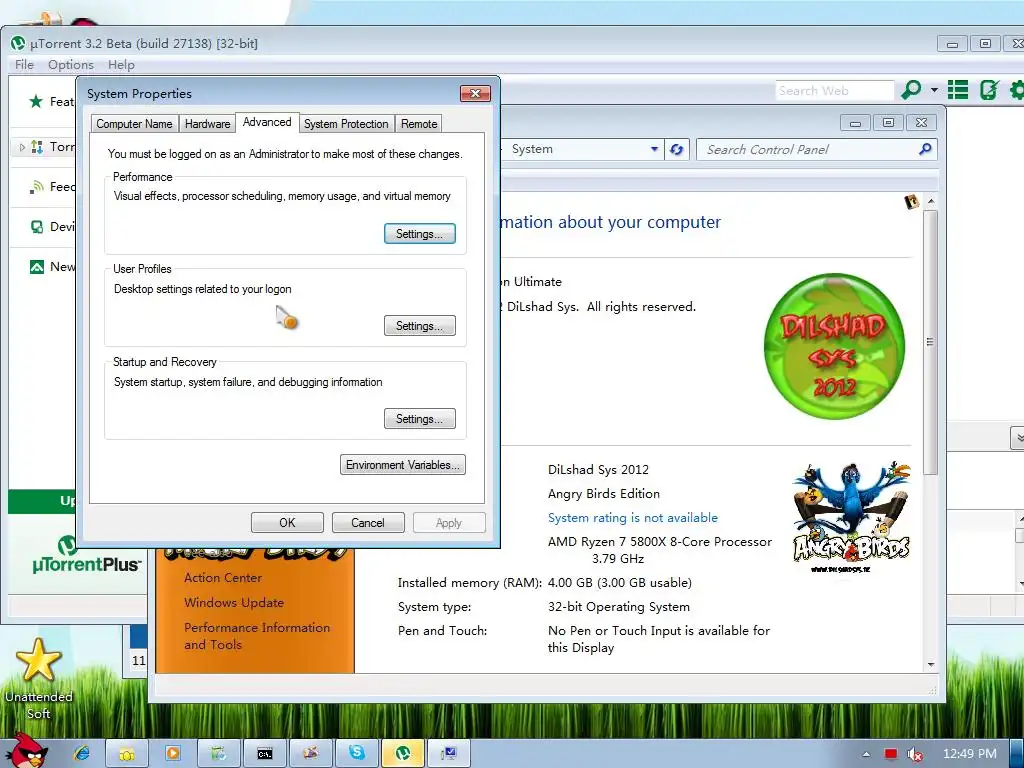The width and height of the screenshot is (1024, 768).
Task: Click the muted volume tray icon
Action: 915,754
